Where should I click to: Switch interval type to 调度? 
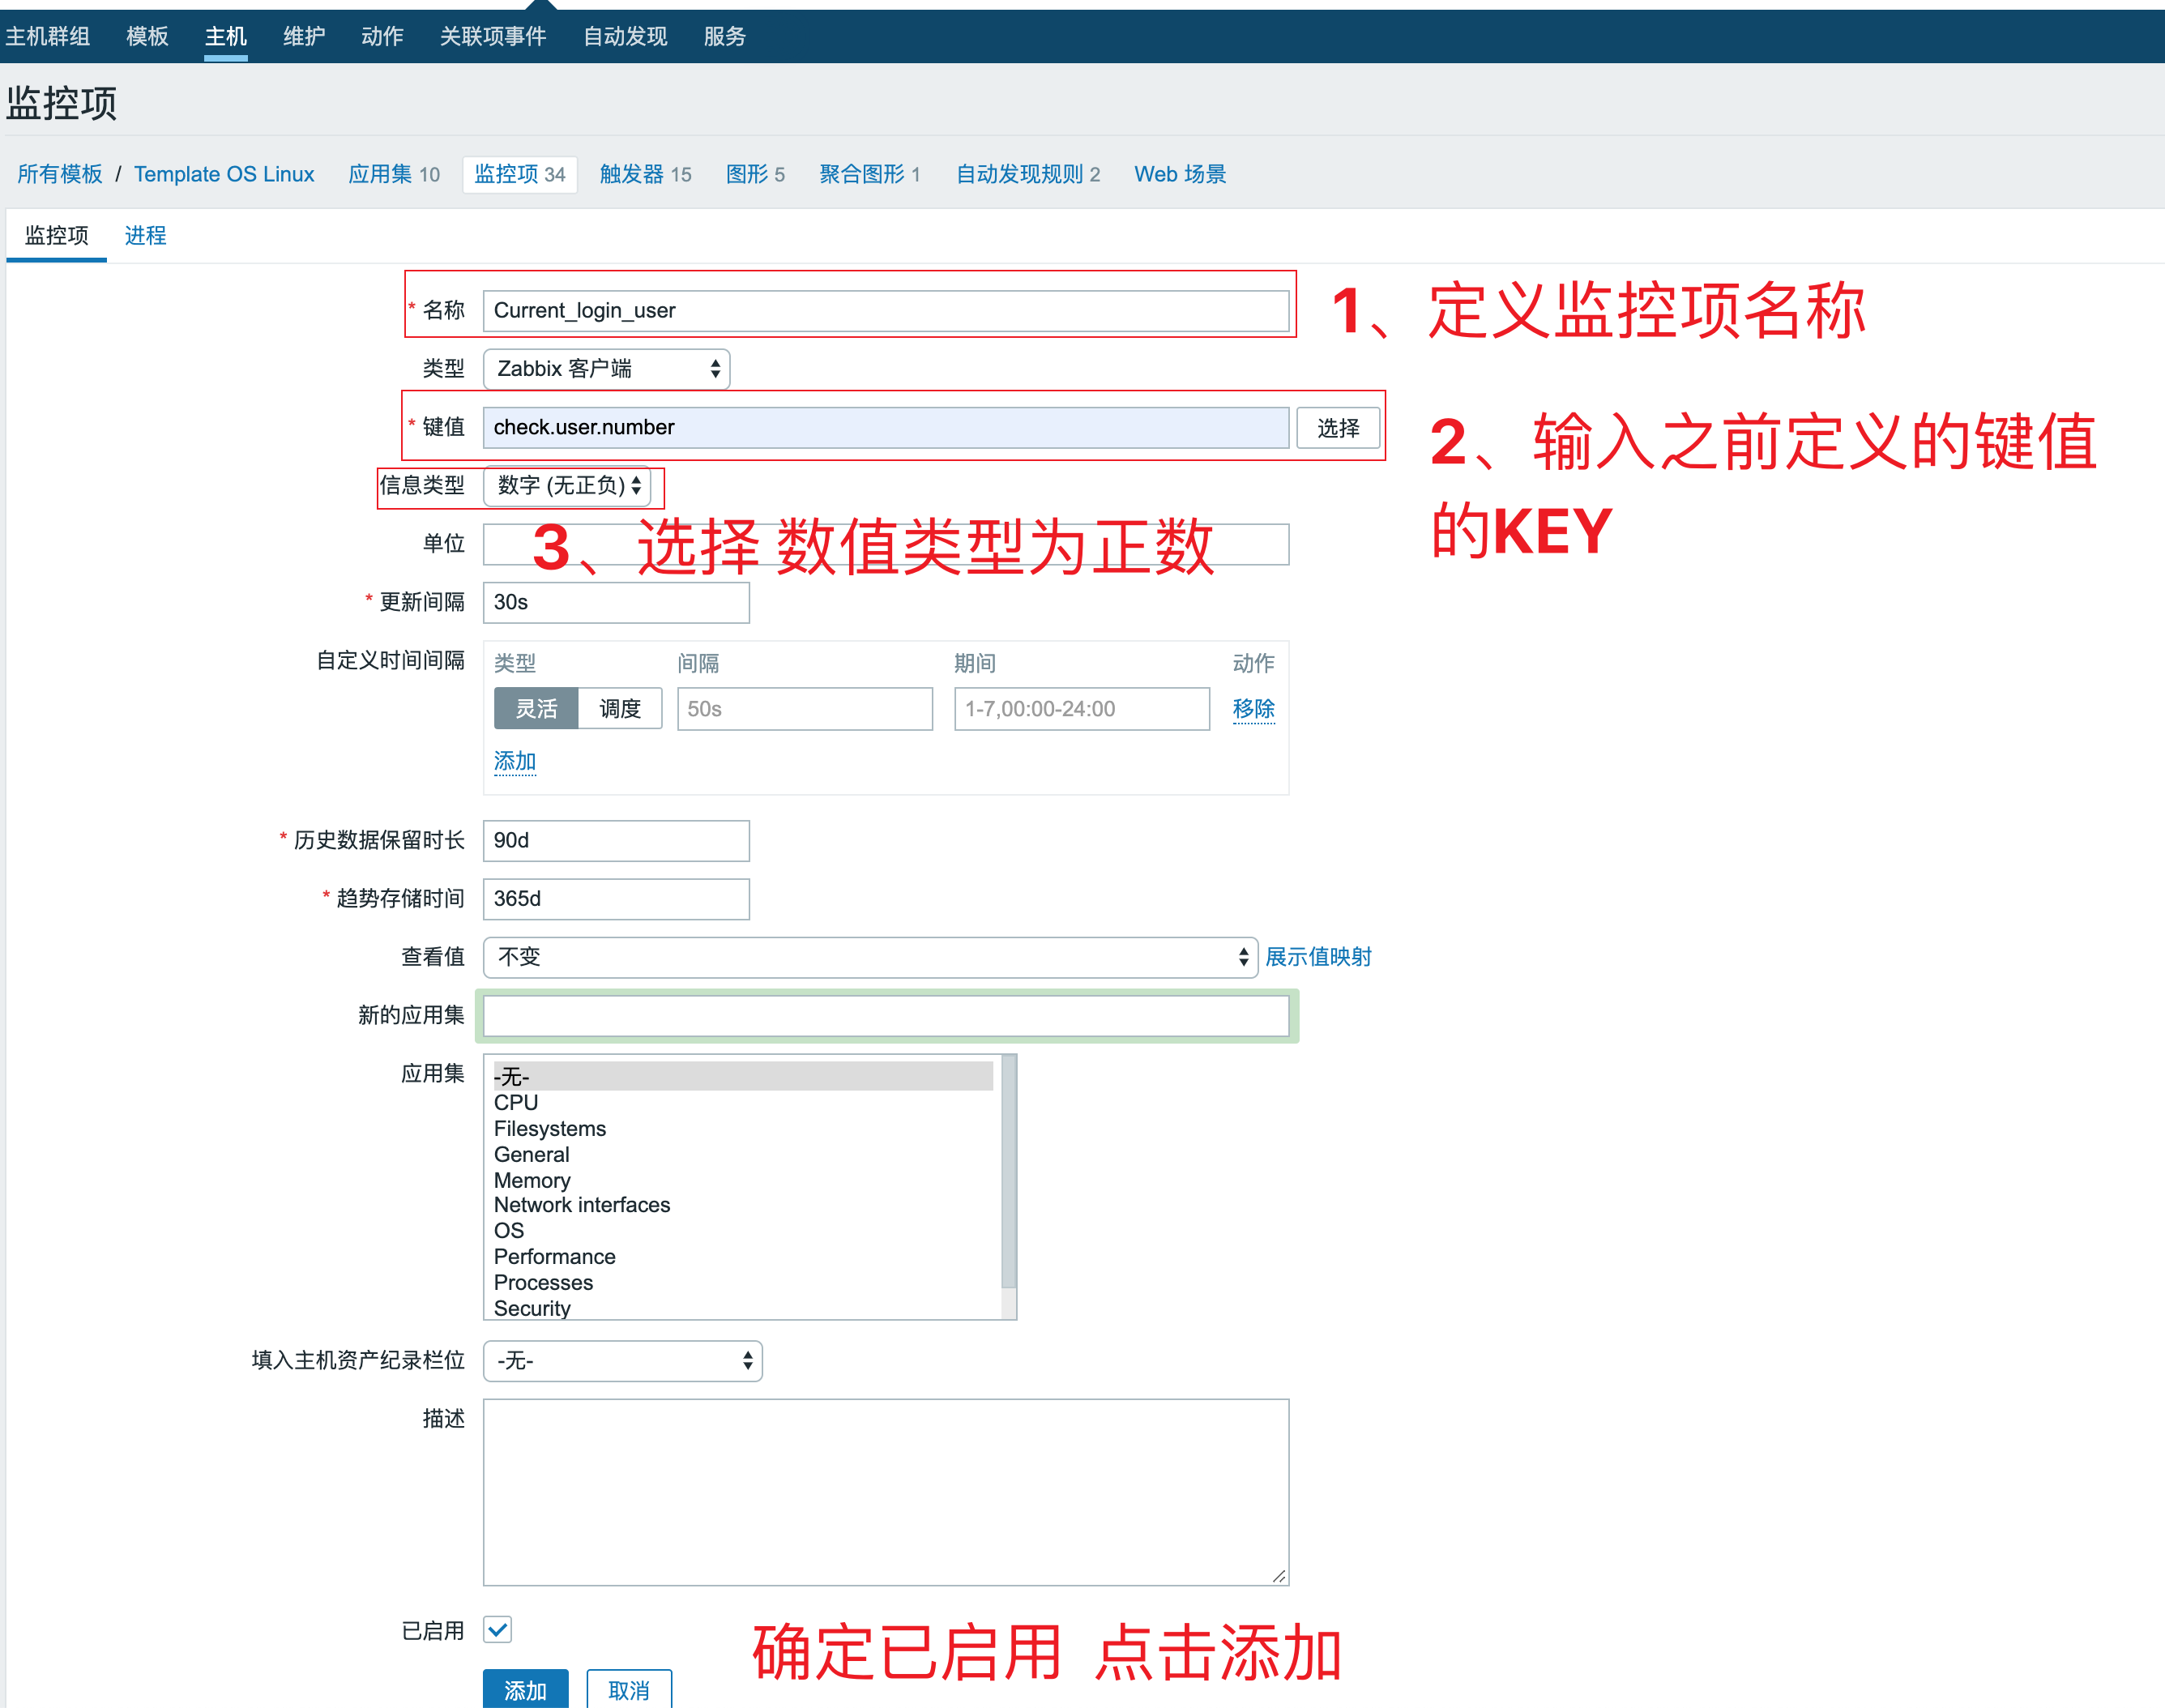coord(620,708)
